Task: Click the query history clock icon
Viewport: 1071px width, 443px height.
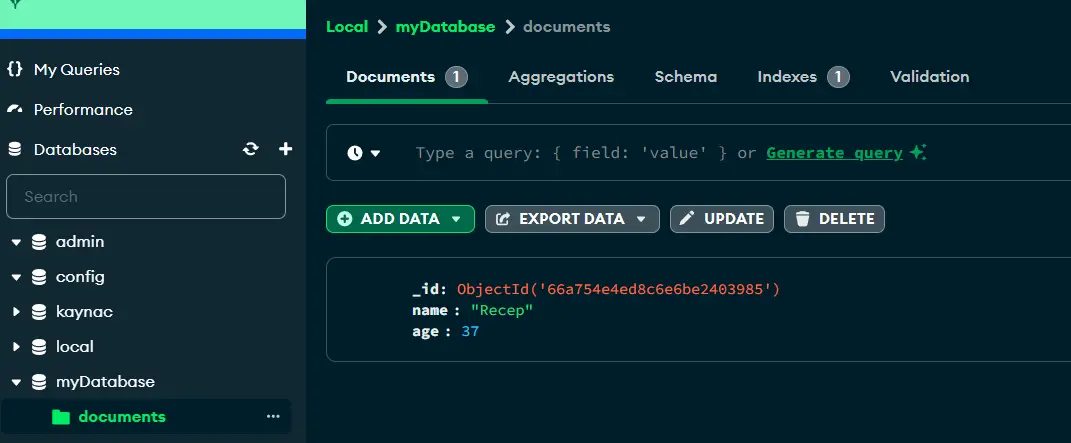Action: click(354, 153)
